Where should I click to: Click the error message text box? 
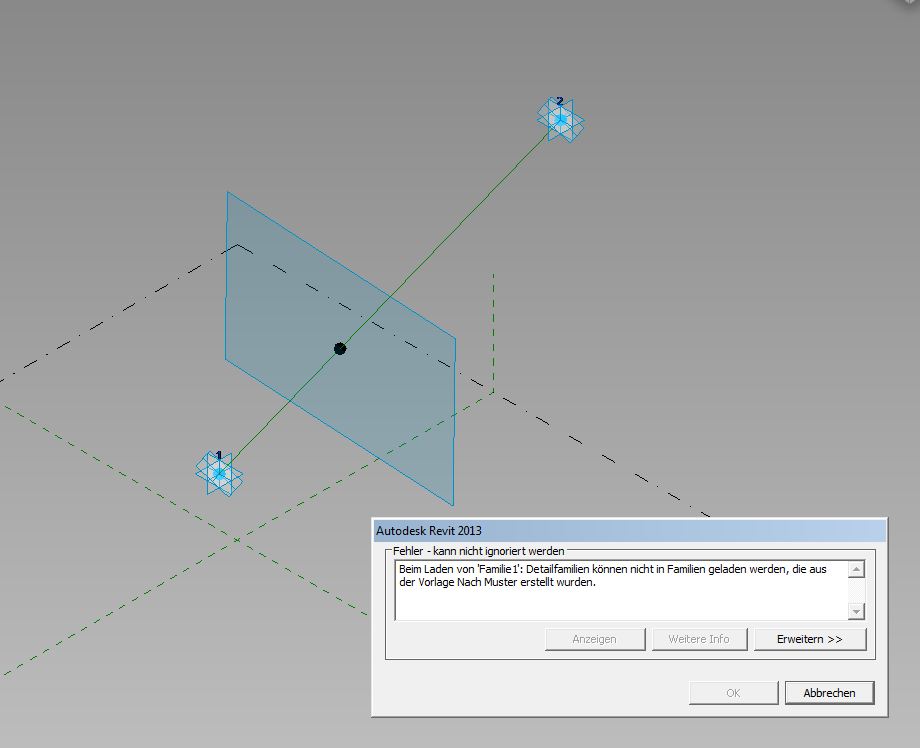[621, 590]
